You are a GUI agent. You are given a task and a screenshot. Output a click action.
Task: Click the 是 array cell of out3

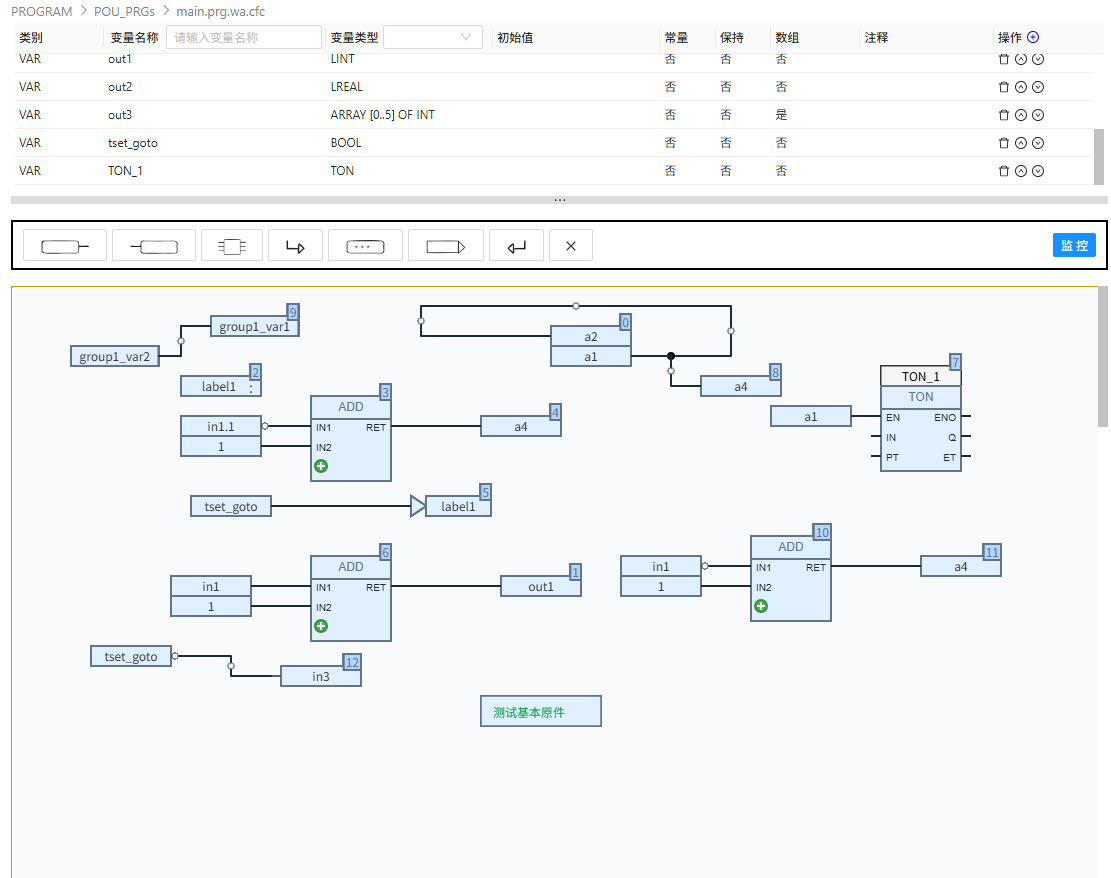pyautogui.click(x=781, y=115)
